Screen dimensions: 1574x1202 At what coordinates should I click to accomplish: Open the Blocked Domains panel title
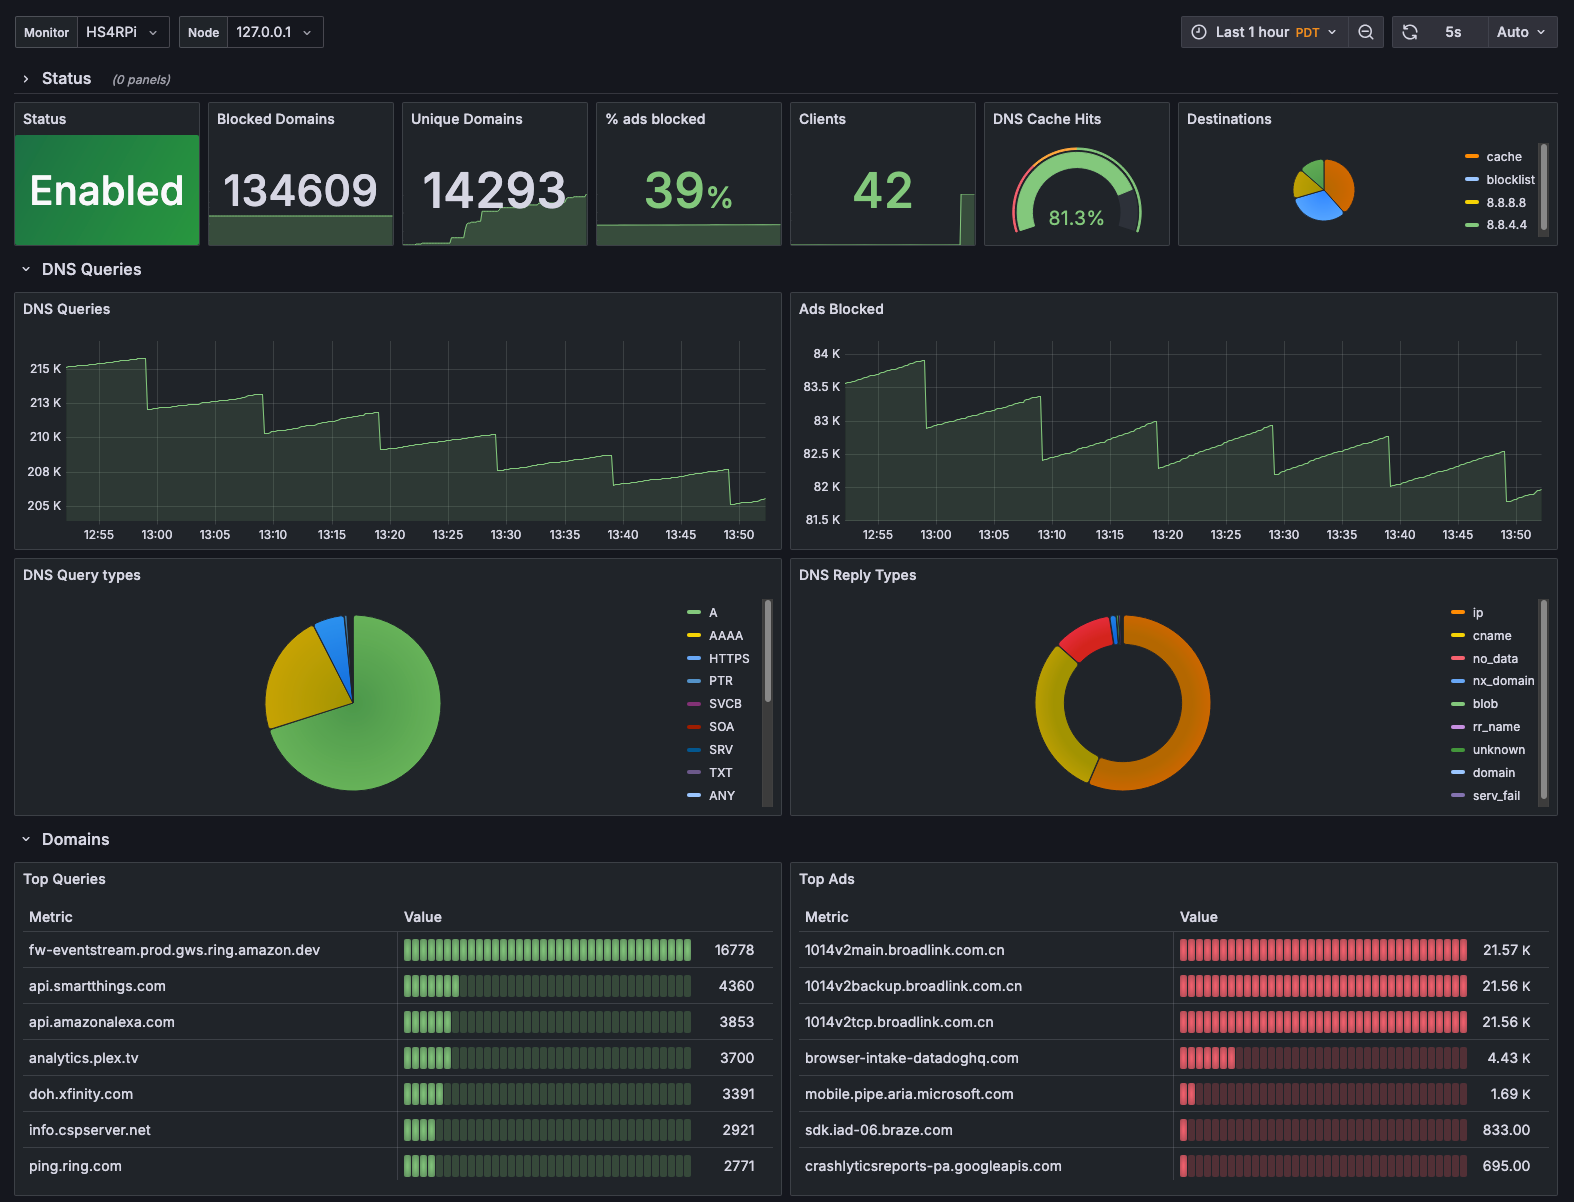[x=276, y=119]
